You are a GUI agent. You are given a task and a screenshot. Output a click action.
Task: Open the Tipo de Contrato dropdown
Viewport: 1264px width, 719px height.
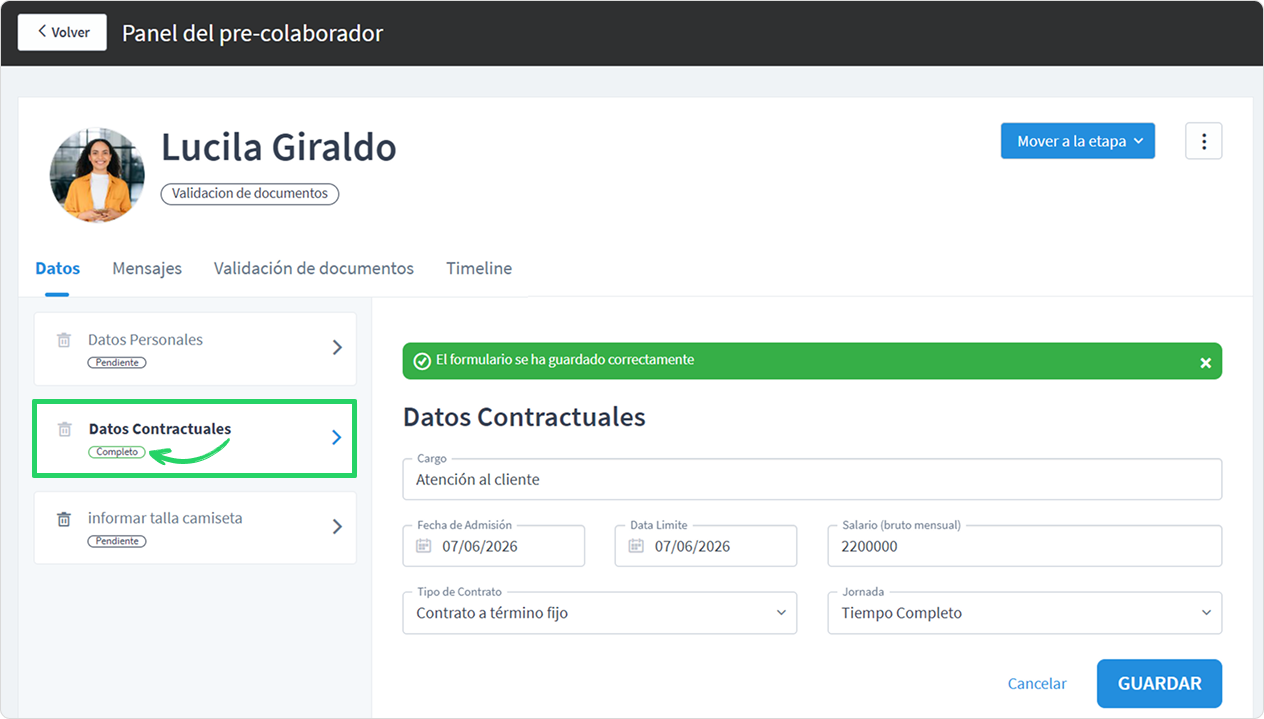[600, 613]
